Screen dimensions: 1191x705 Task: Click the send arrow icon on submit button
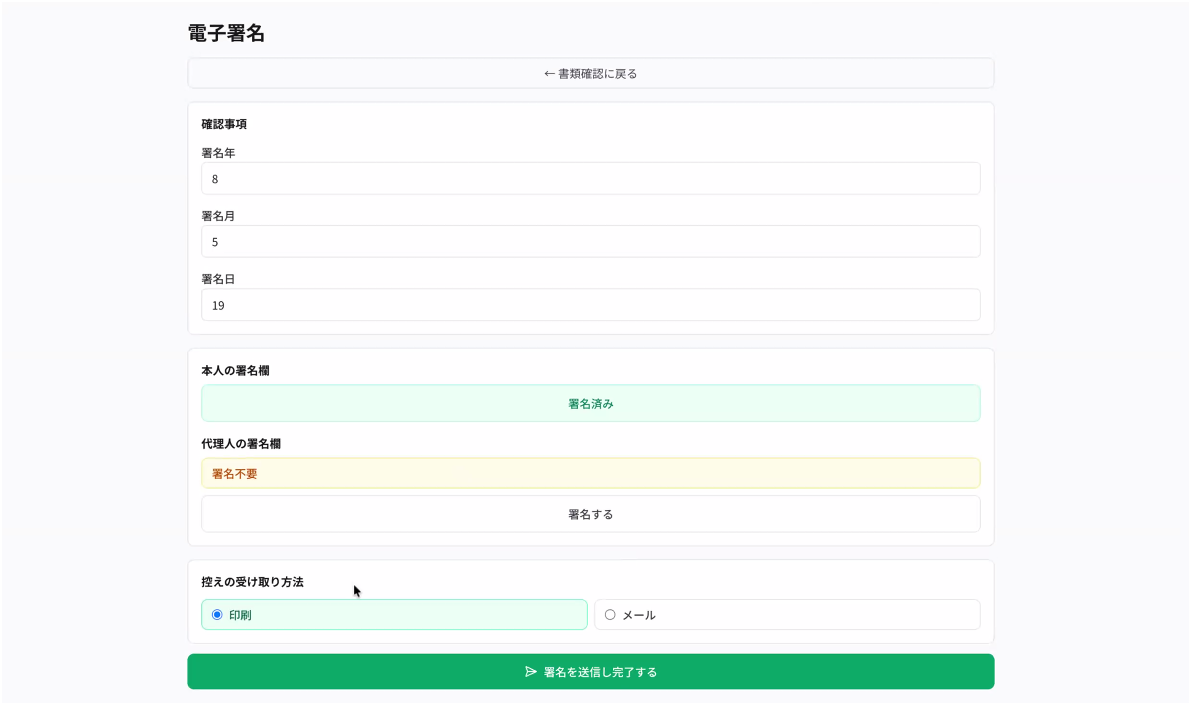[530, 672]
